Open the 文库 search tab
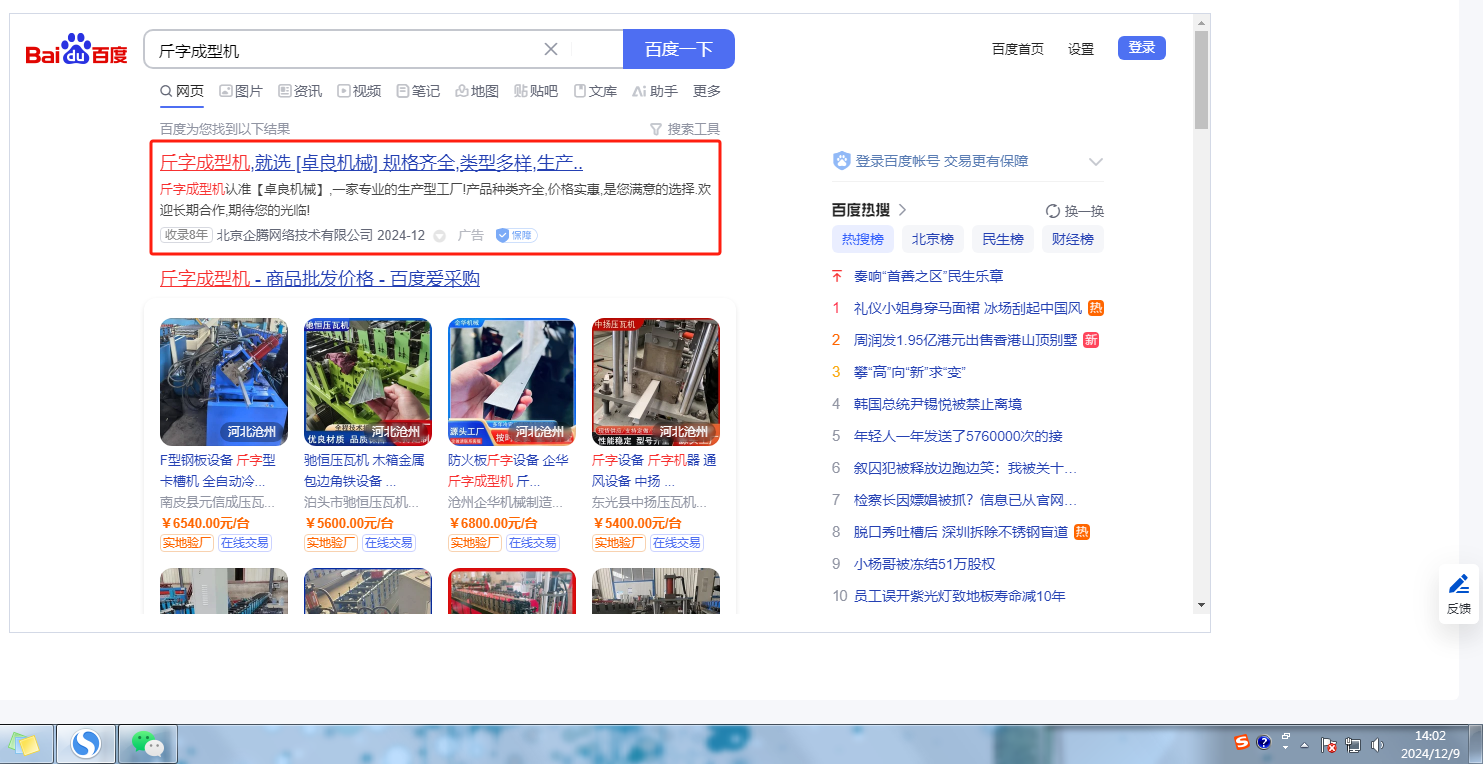The height and width of the screenshot is (764, 1483). point(595,91)
